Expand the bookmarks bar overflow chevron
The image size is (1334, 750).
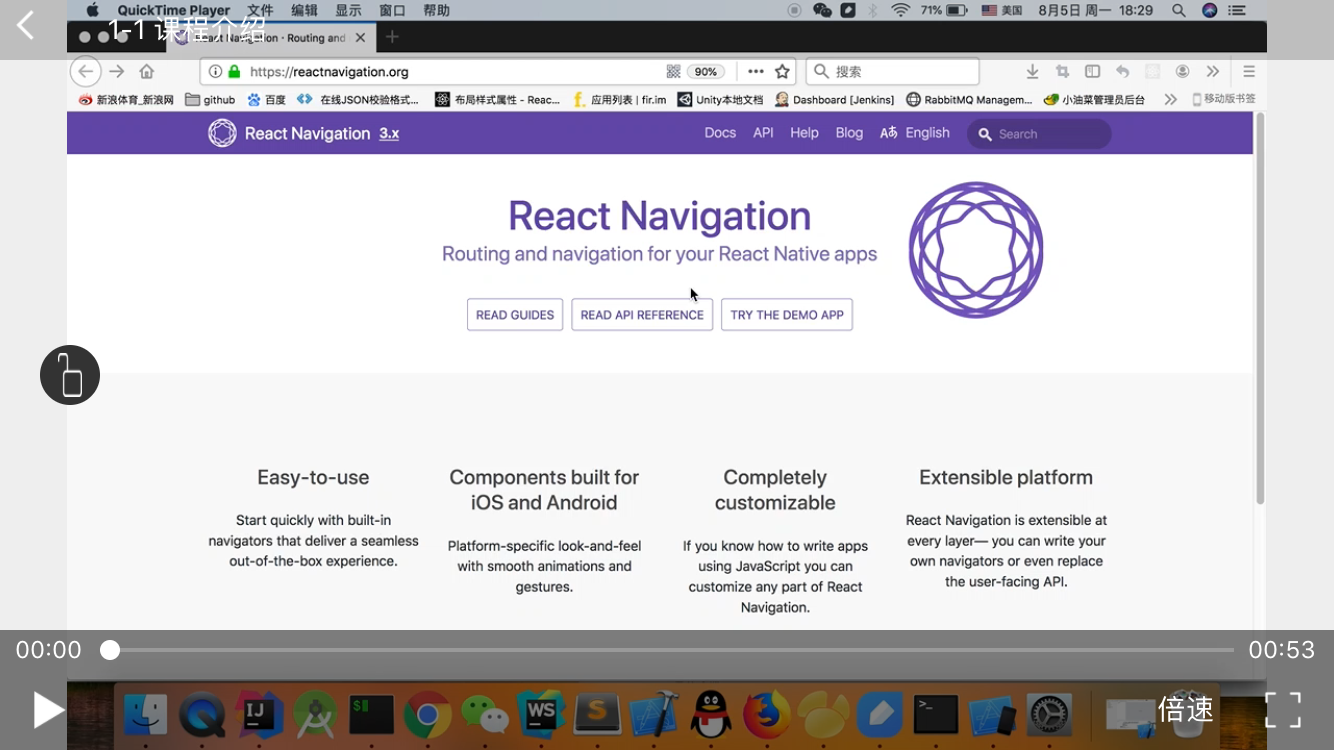click(1170, 100)
